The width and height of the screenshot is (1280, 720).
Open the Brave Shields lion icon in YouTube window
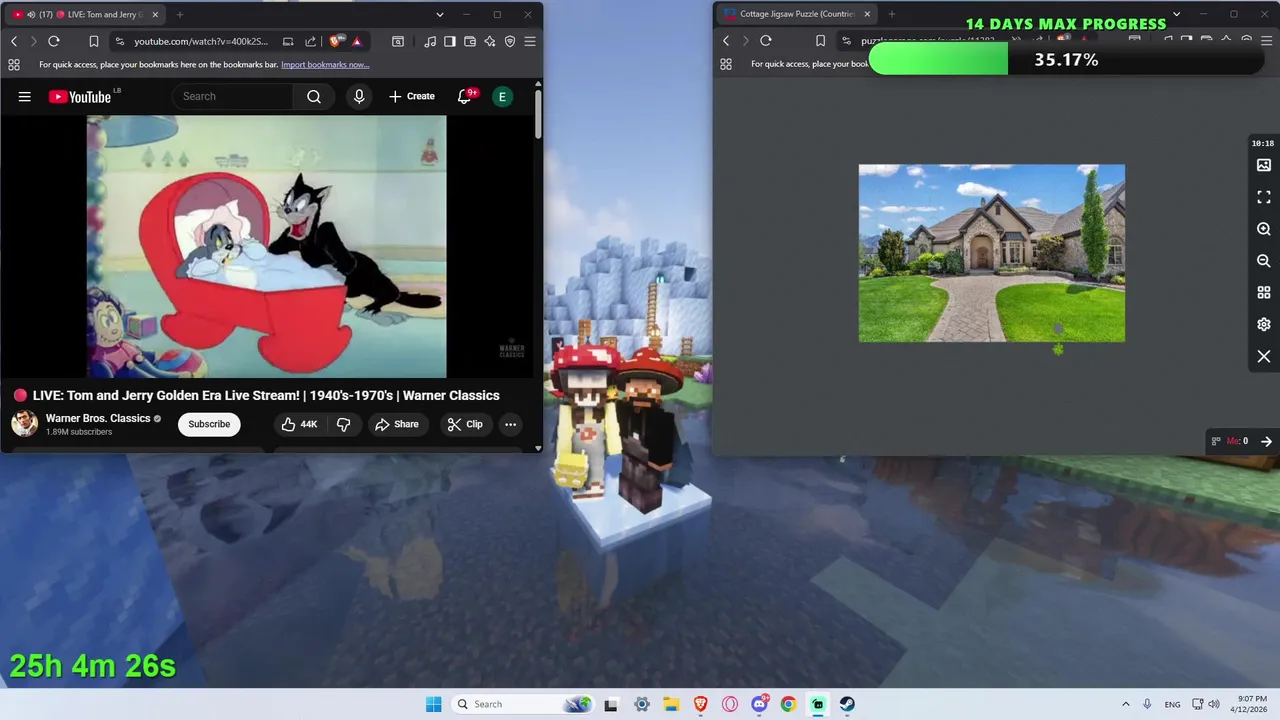pos(335,41)
